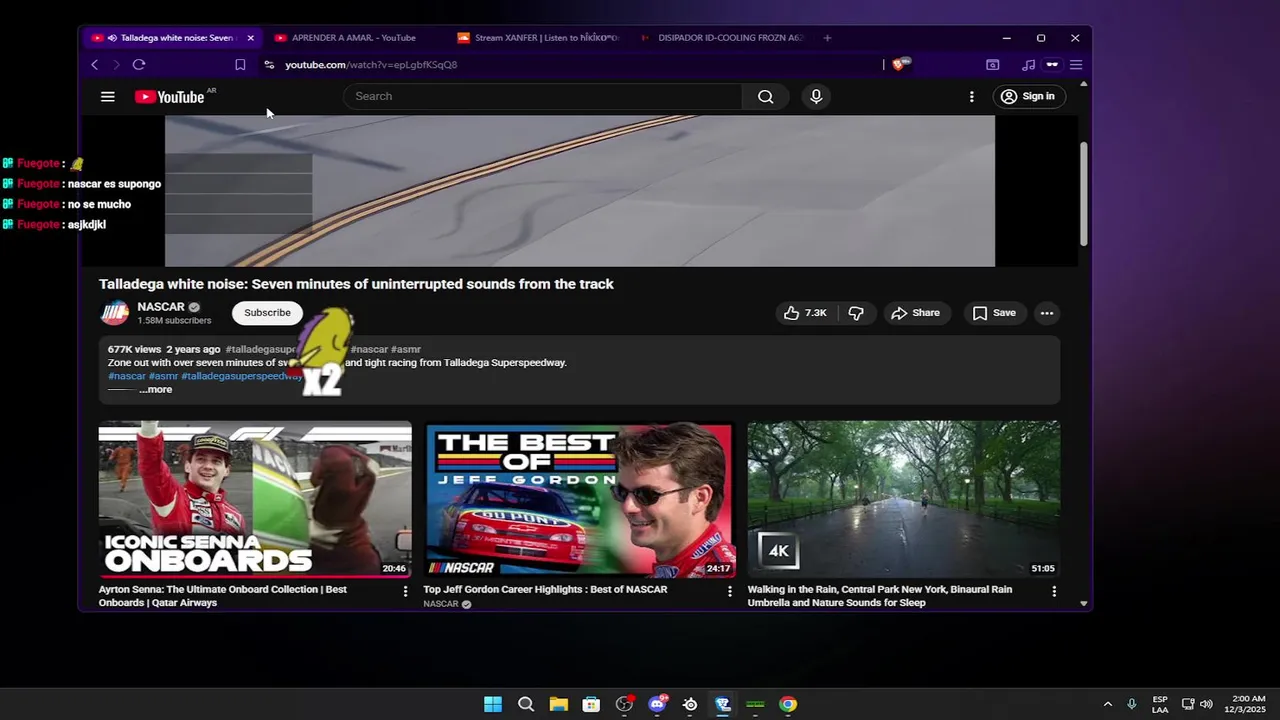Start voice search with microphone icon
Screen dimensions: 1280x720
816,97
